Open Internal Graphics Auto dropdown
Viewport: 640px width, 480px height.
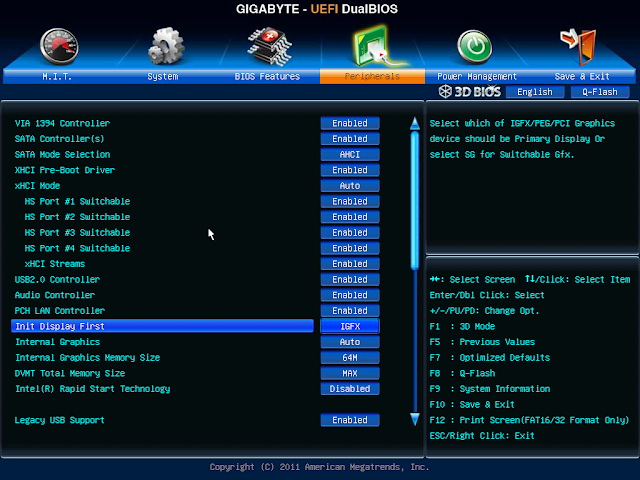click(350, 342)
